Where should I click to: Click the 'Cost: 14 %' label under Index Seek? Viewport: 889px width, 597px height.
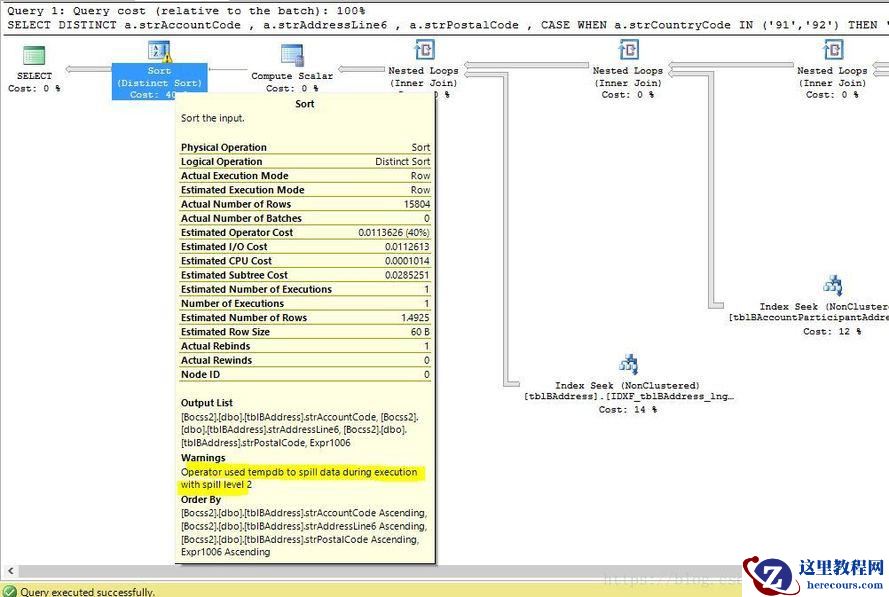[628, 409]
